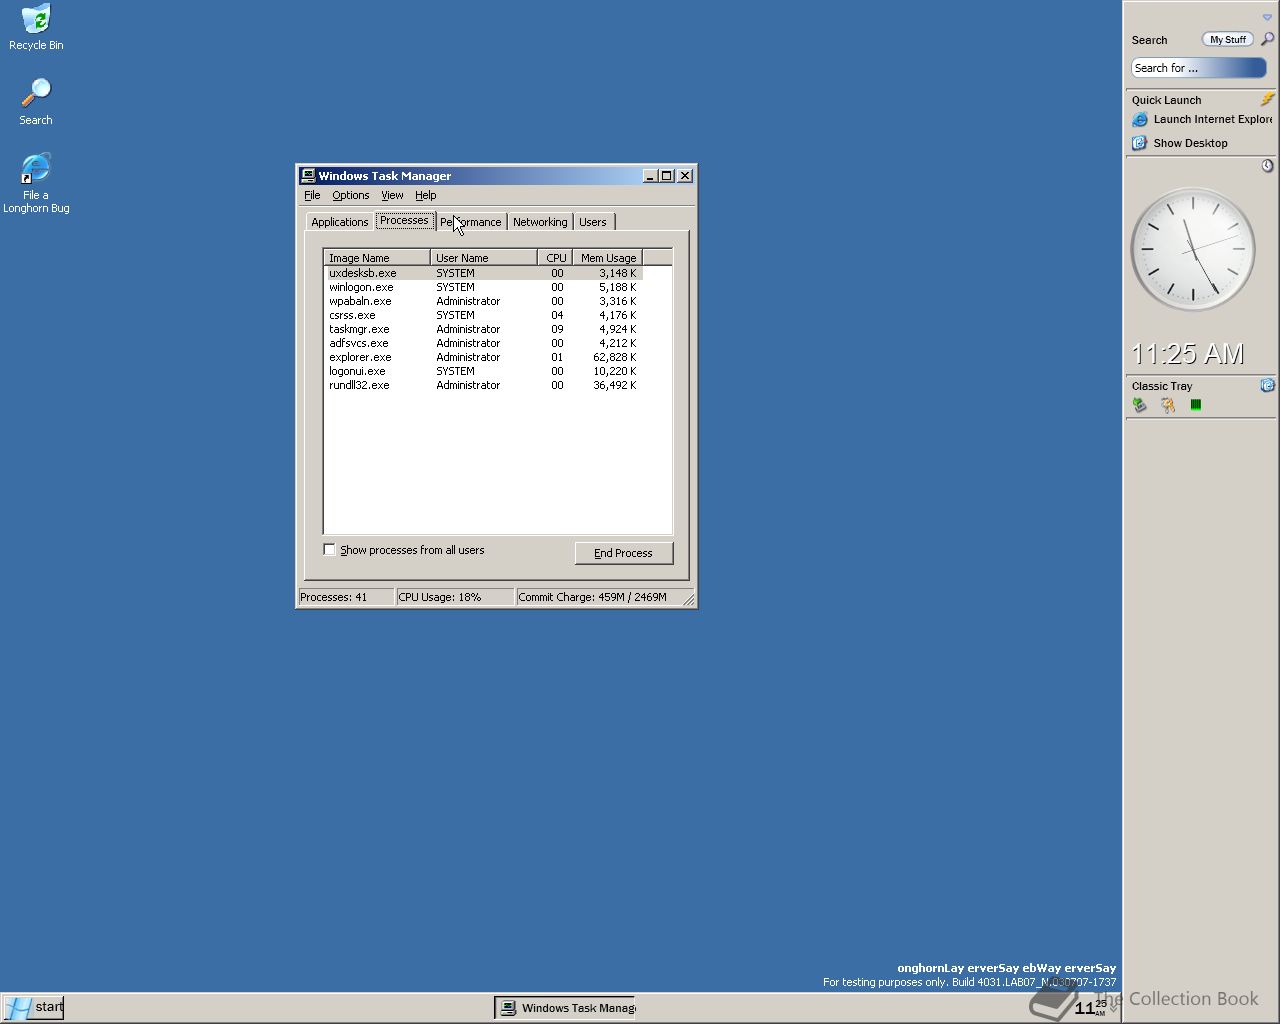Screen dimensions: 1280x1024
Task: Sort by Mem Usage column header
Action: point(607,257)
